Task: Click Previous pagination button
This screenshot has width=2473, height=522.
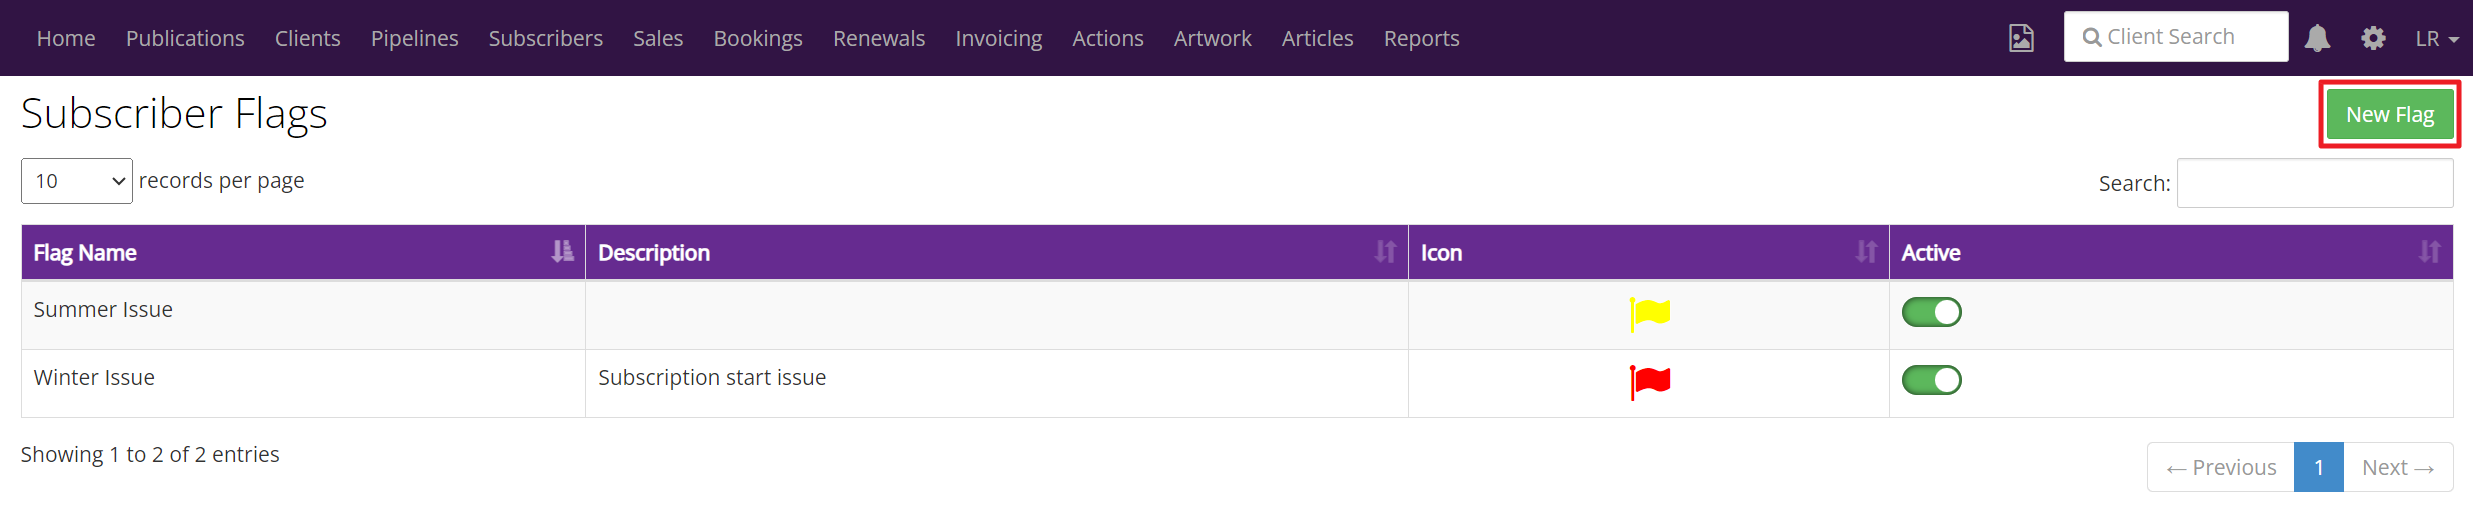Action: 2221,467
